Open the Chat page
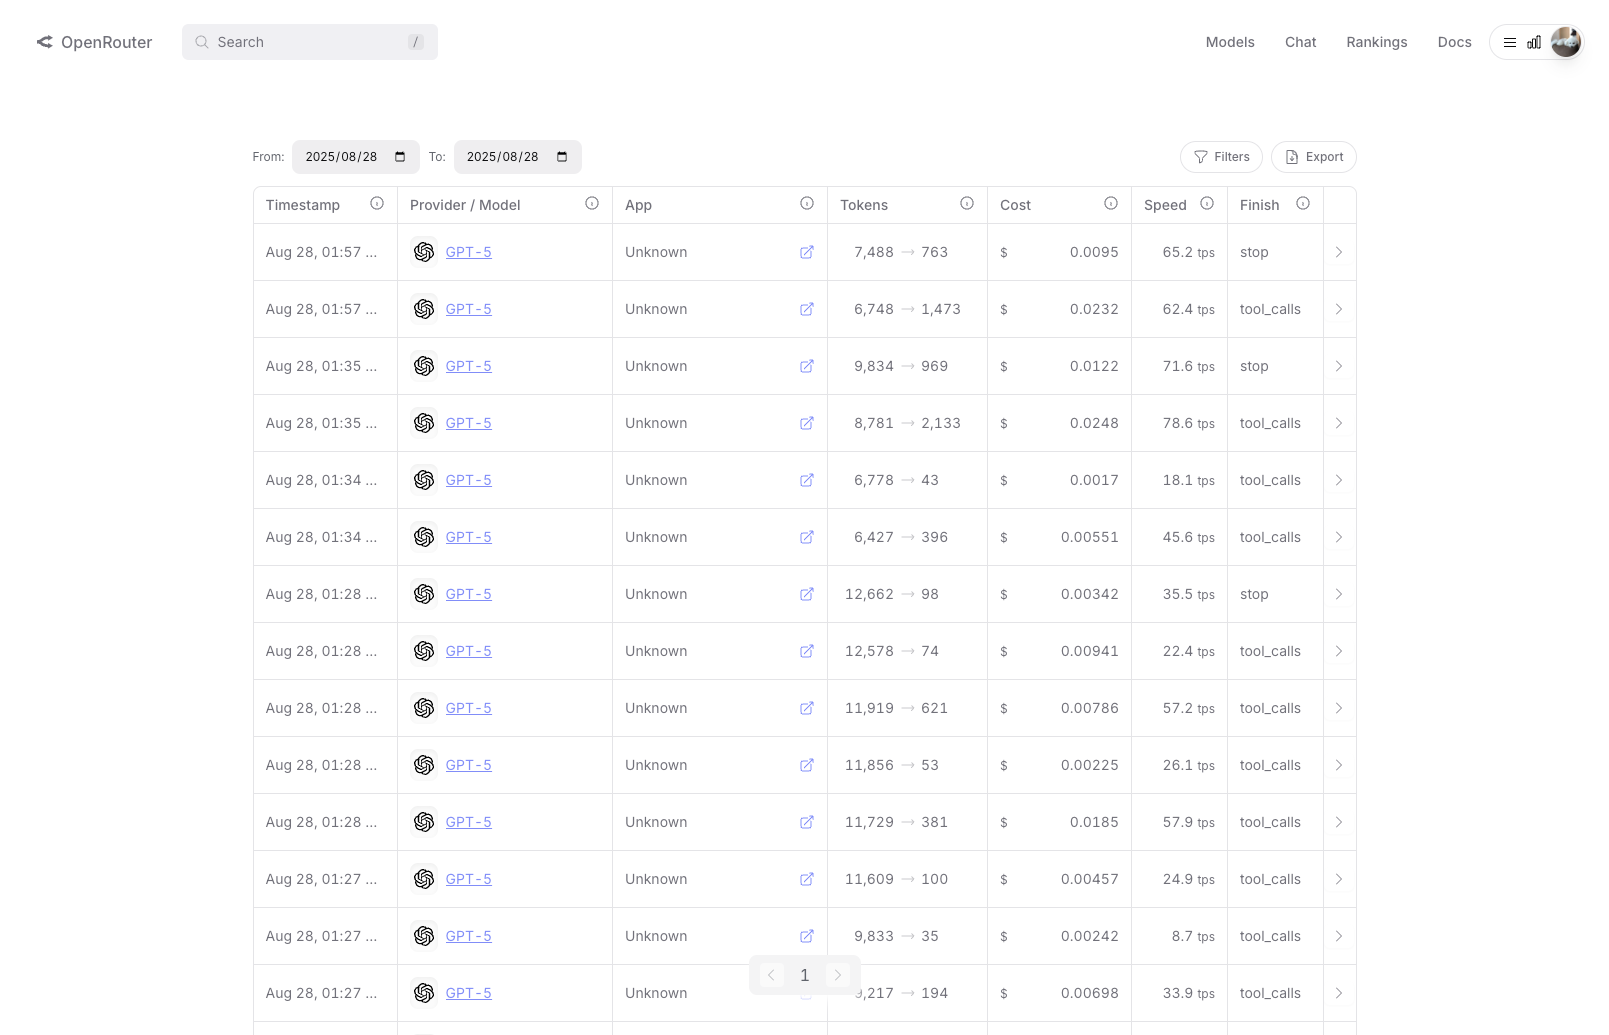 pyautogui.click(x=1300, y=42)
